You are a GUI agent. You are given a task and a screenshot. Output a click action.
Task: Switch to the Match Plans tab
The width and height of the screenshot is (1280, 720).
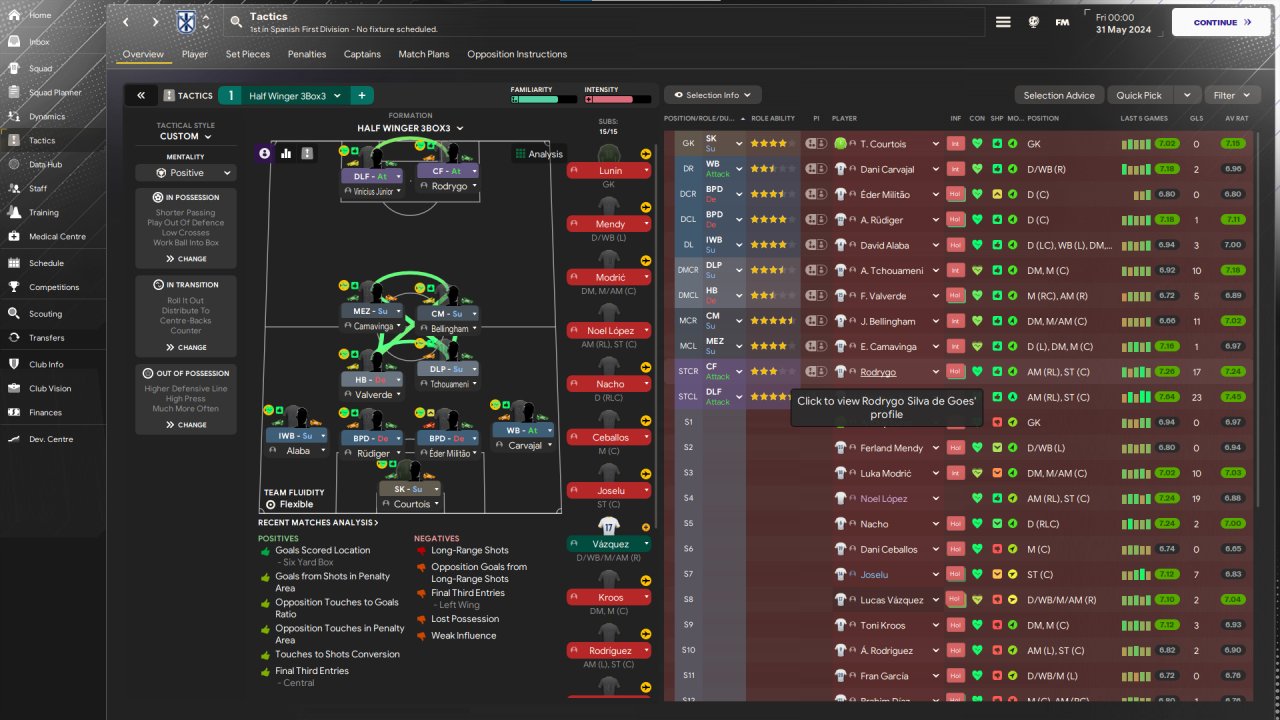click(x=424, y=54)
